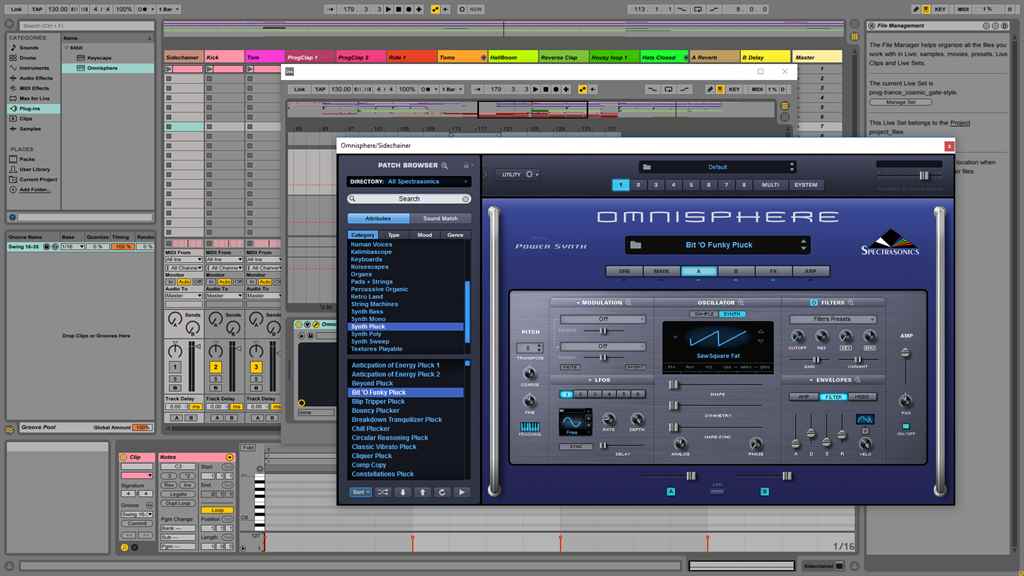Open the Utility gear menu in Omnisphere
Screen dimensions: 1024x576
tap(530, 174)
